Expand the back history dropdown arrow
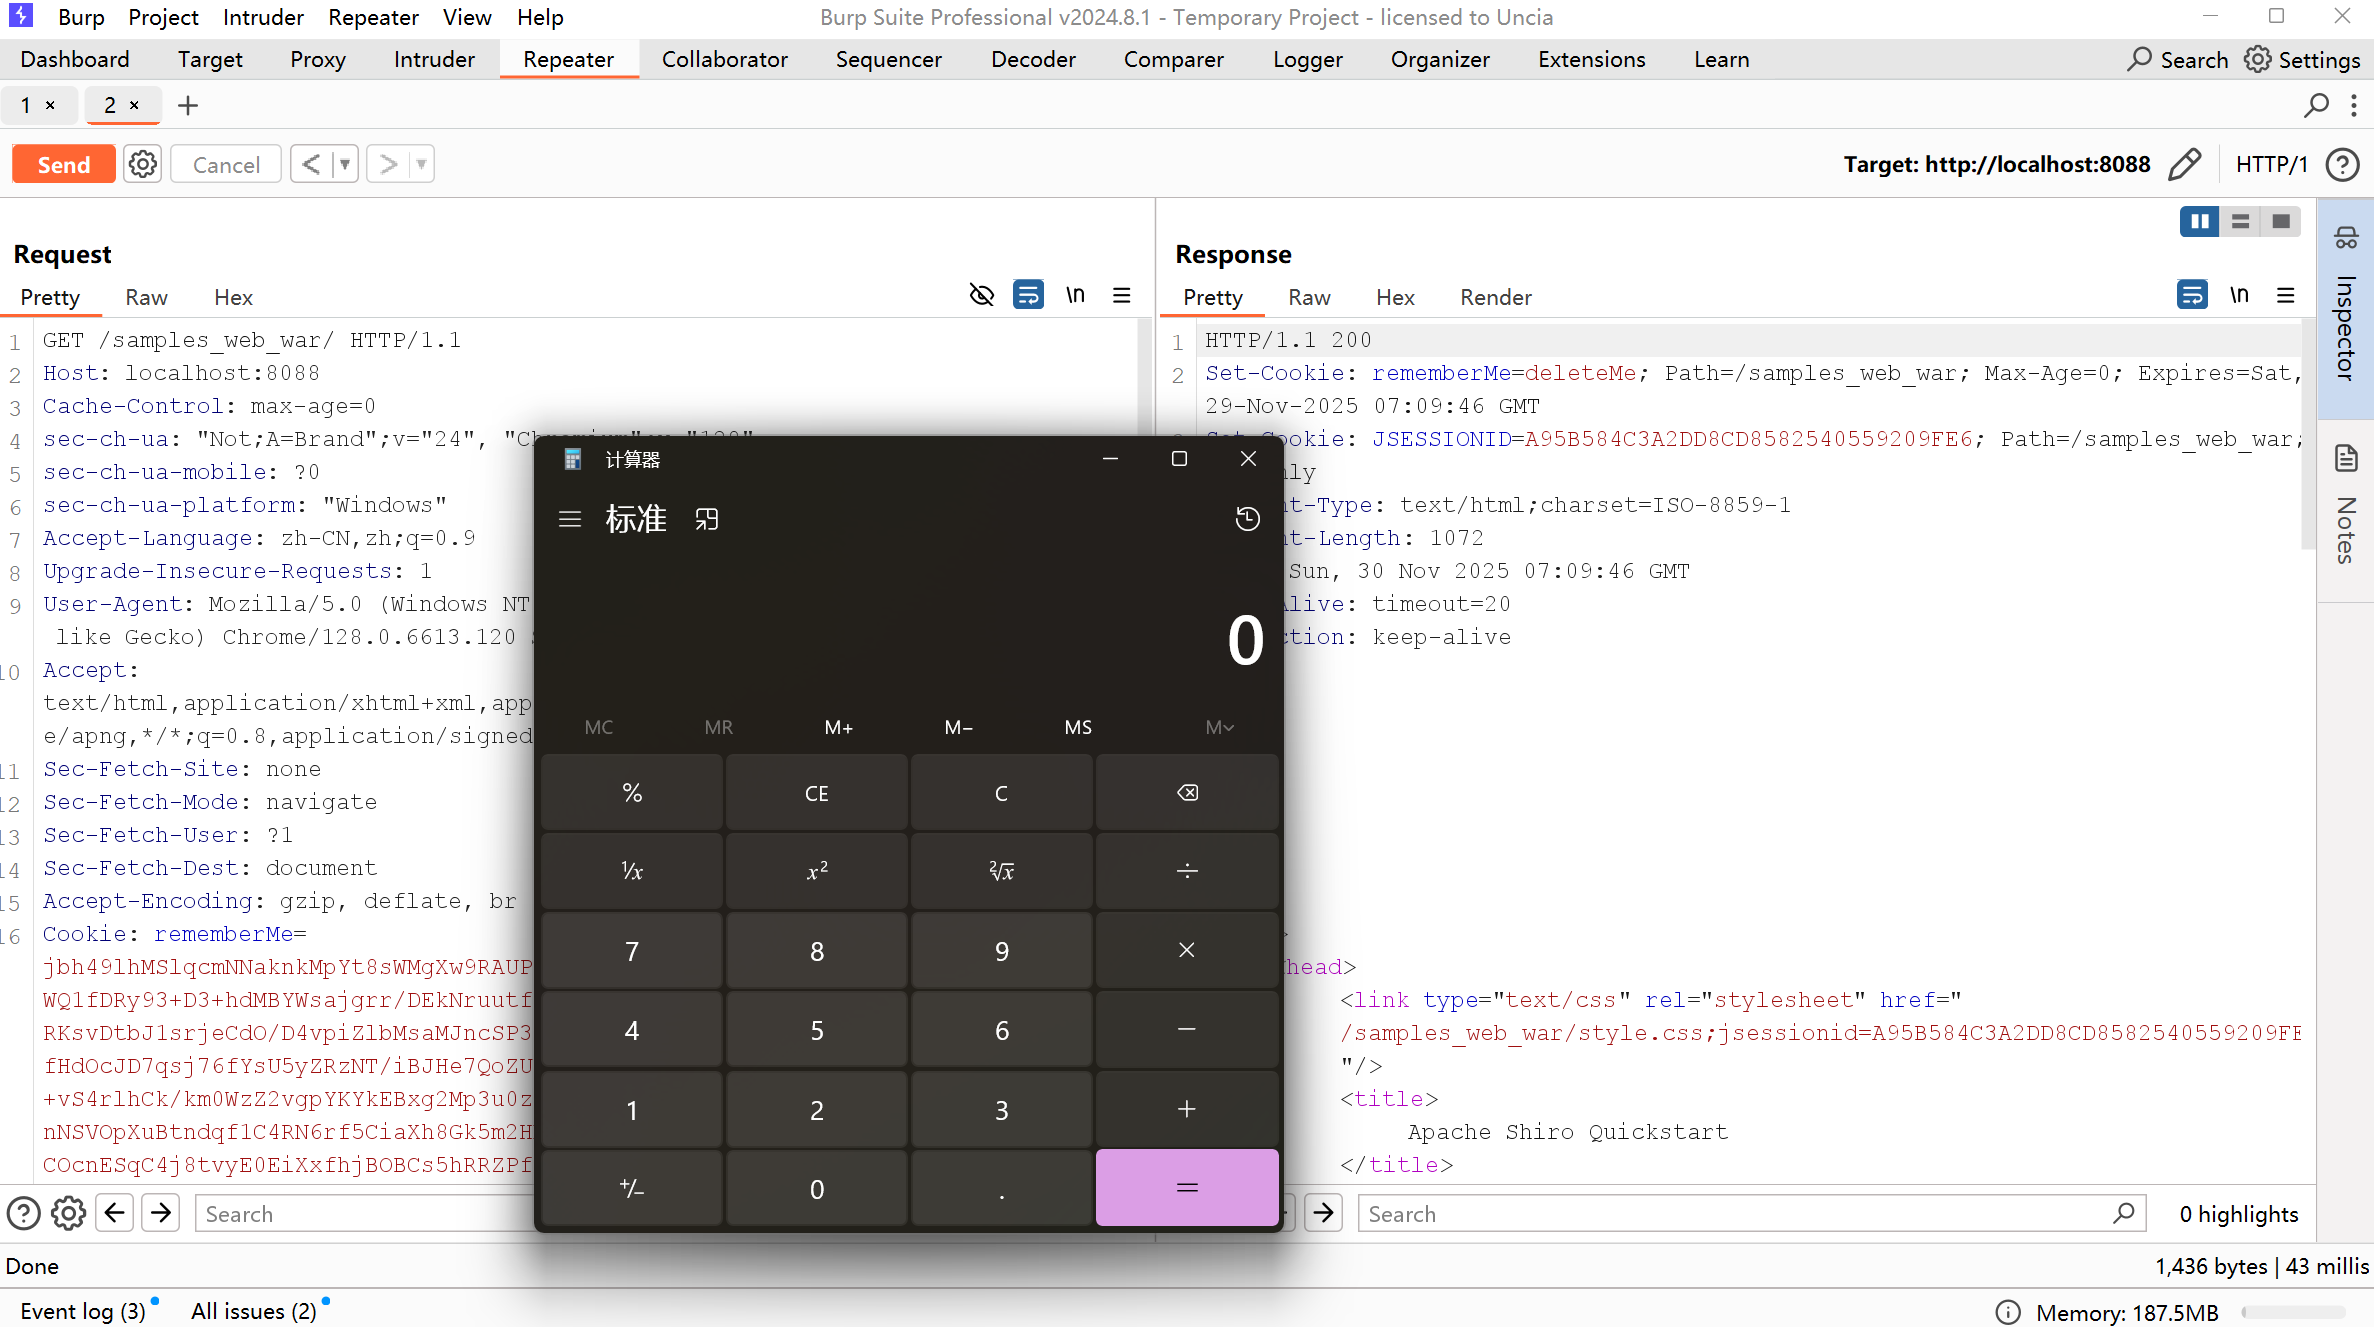 (x=344, y=164)
